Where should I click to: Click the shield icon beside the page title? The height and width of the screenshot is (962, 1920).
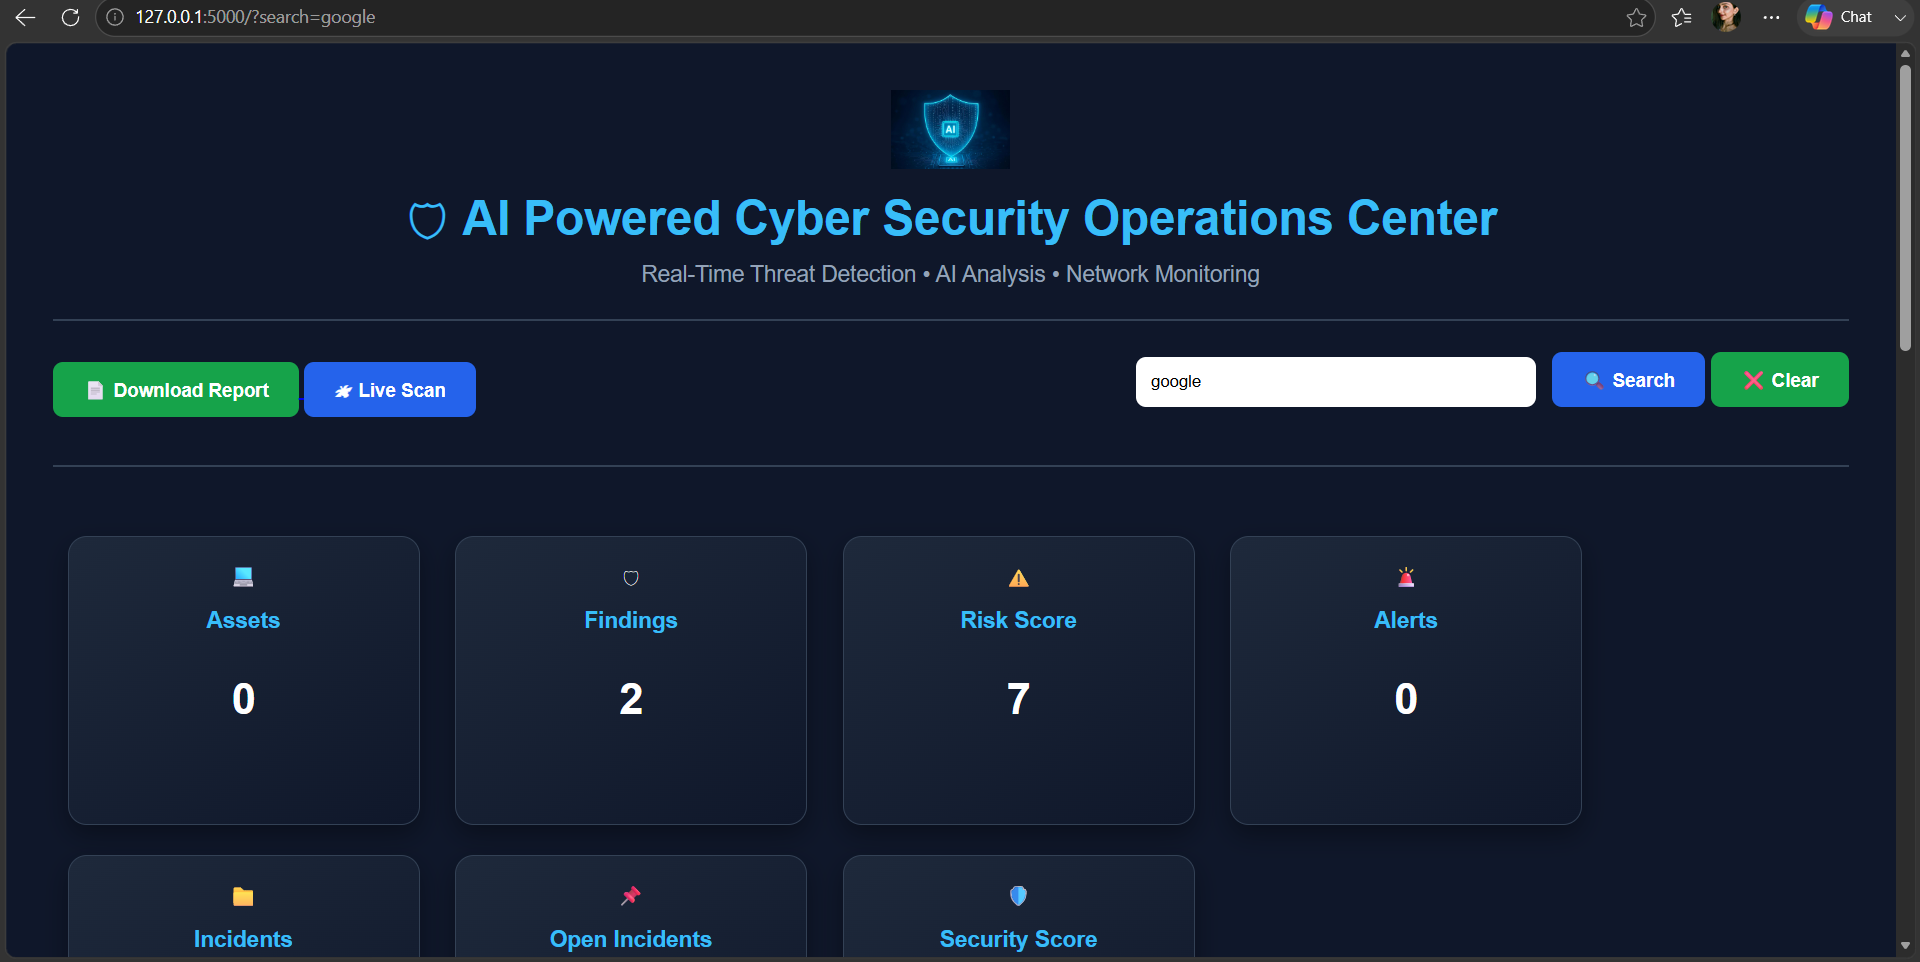pos(427,220)
